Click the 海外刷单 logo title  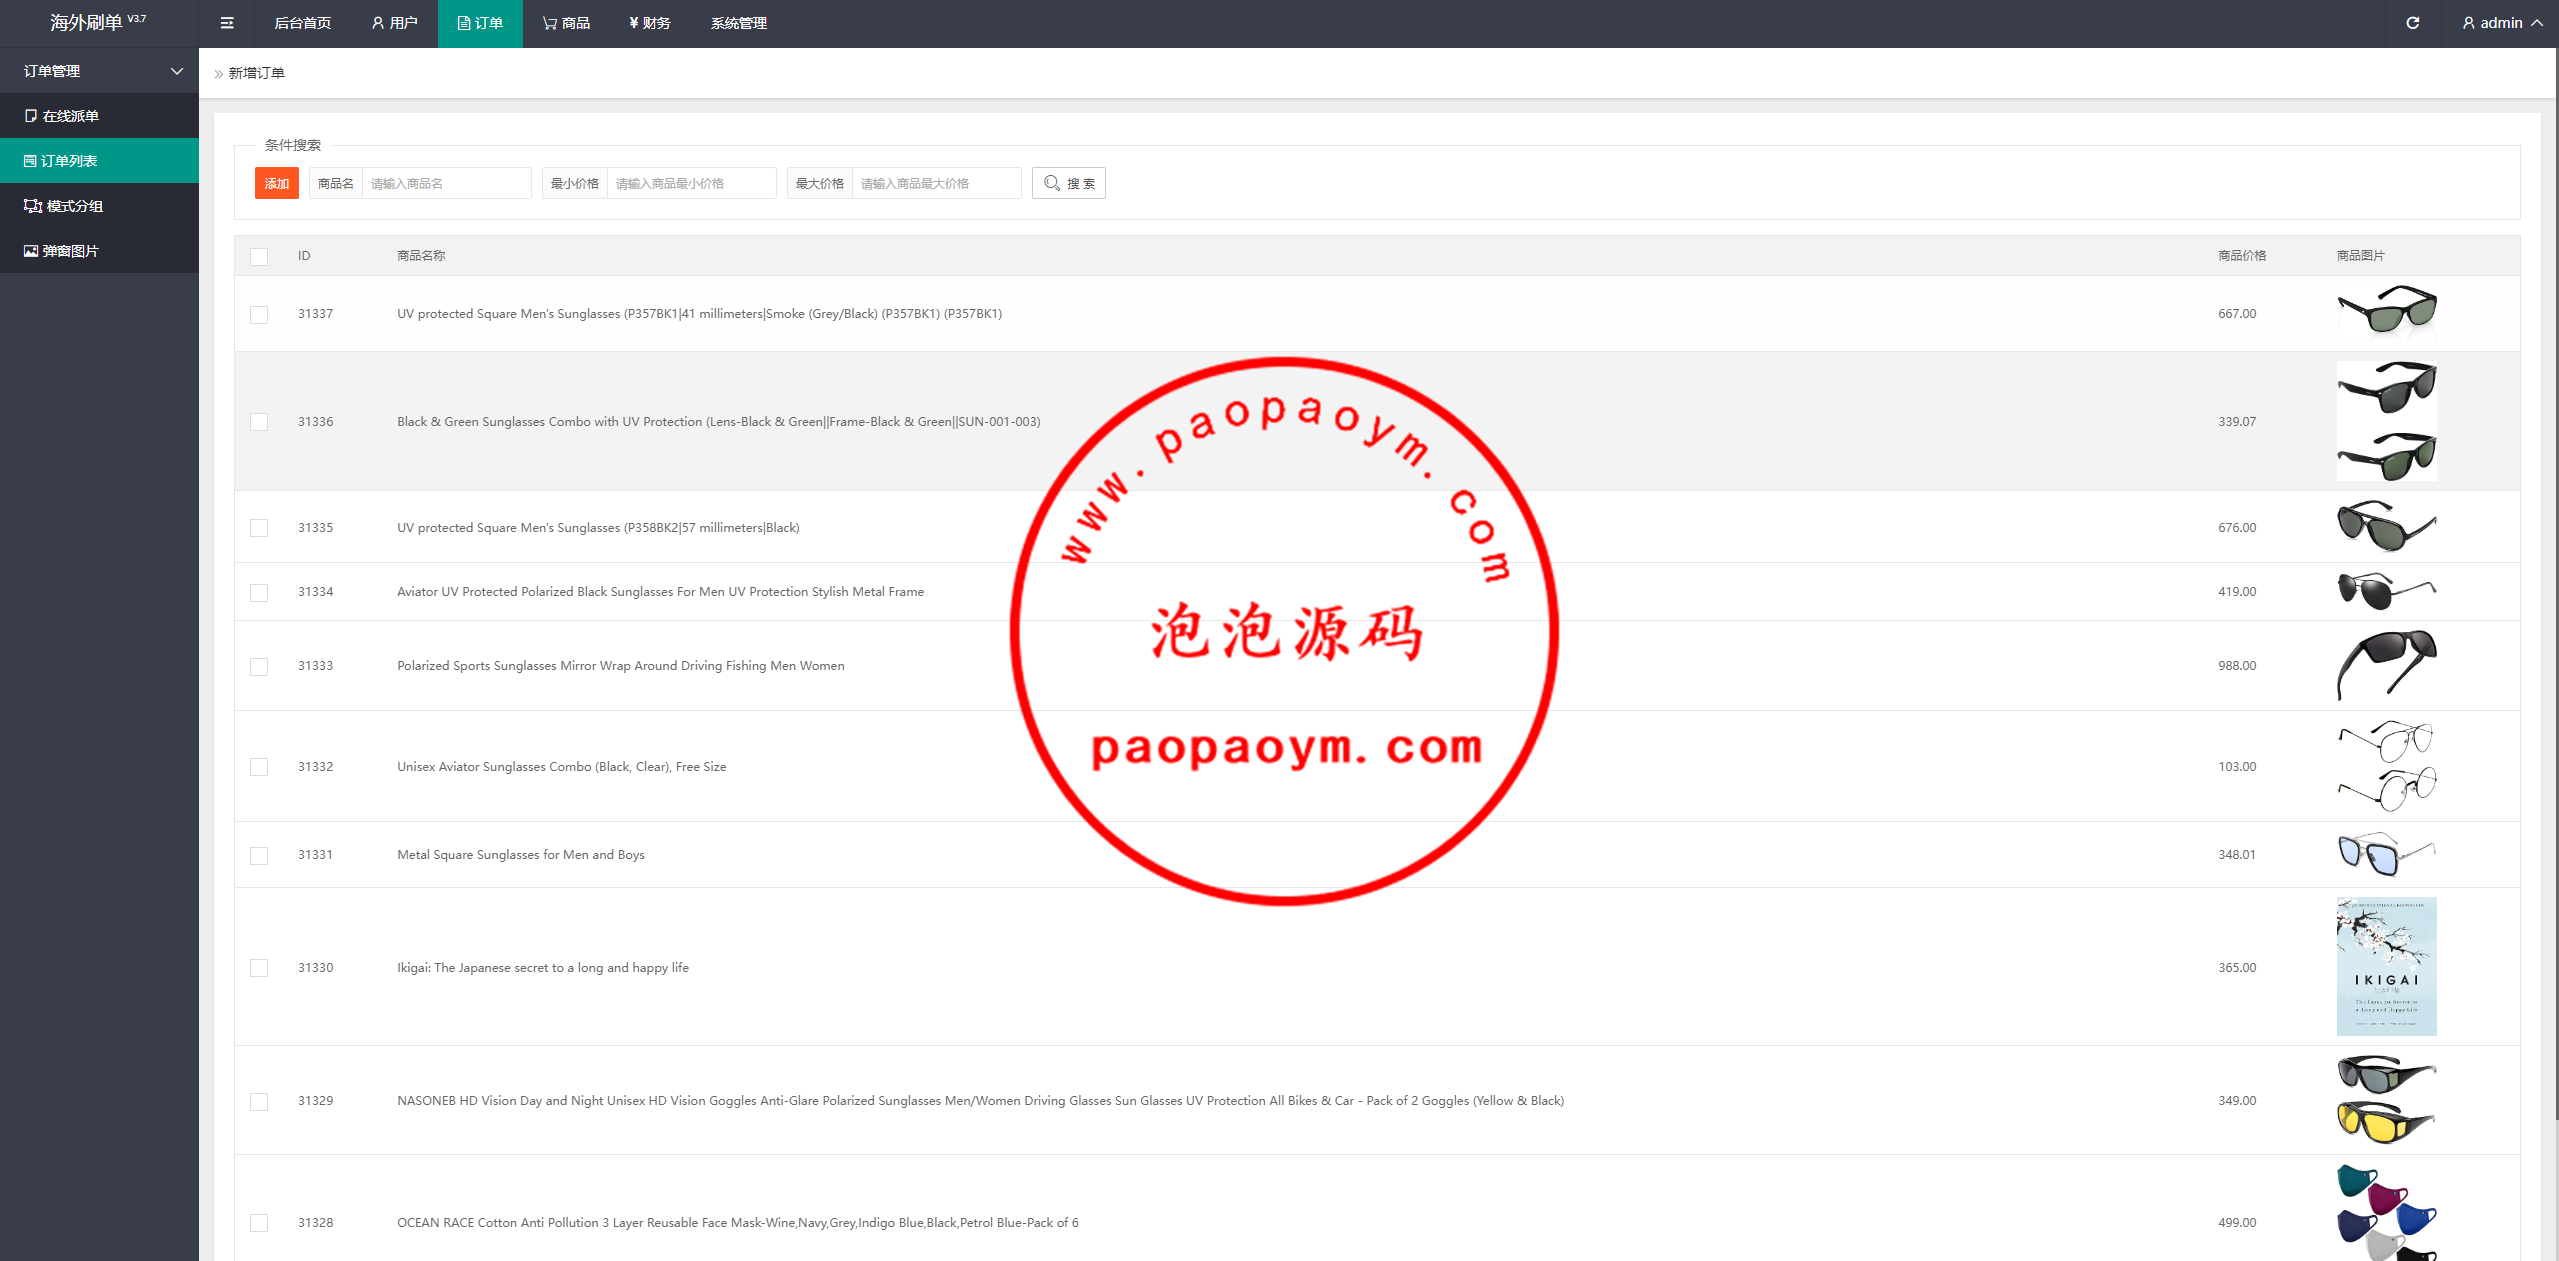(98, 22)
